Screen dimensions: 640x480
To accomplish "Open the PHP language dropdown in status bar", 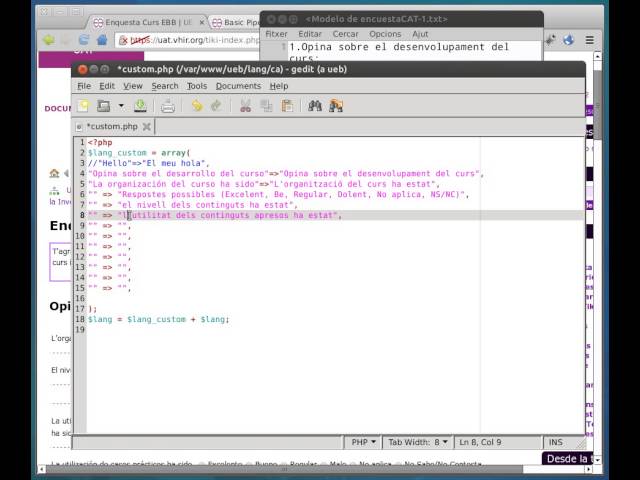I will point(363,442).
